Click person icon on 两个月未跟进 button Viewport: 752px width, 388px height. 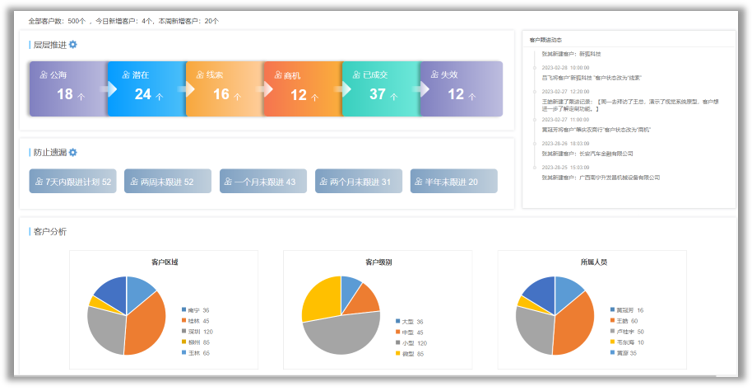(x=324, y=182)
